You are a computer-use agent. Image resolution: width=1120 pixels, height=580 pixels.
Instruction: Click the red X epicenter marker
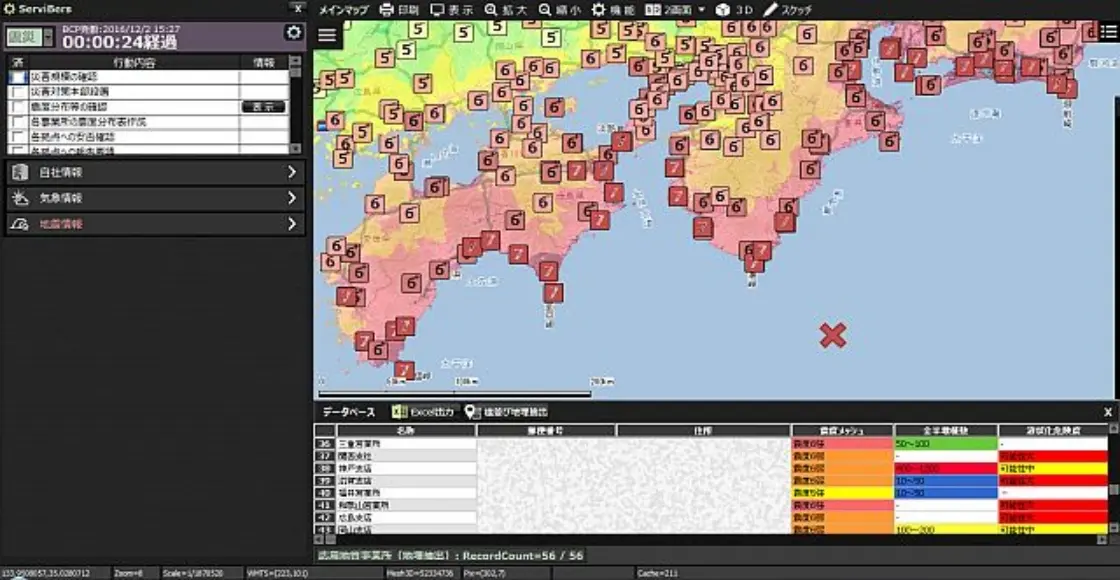click(x=832, y=336)
